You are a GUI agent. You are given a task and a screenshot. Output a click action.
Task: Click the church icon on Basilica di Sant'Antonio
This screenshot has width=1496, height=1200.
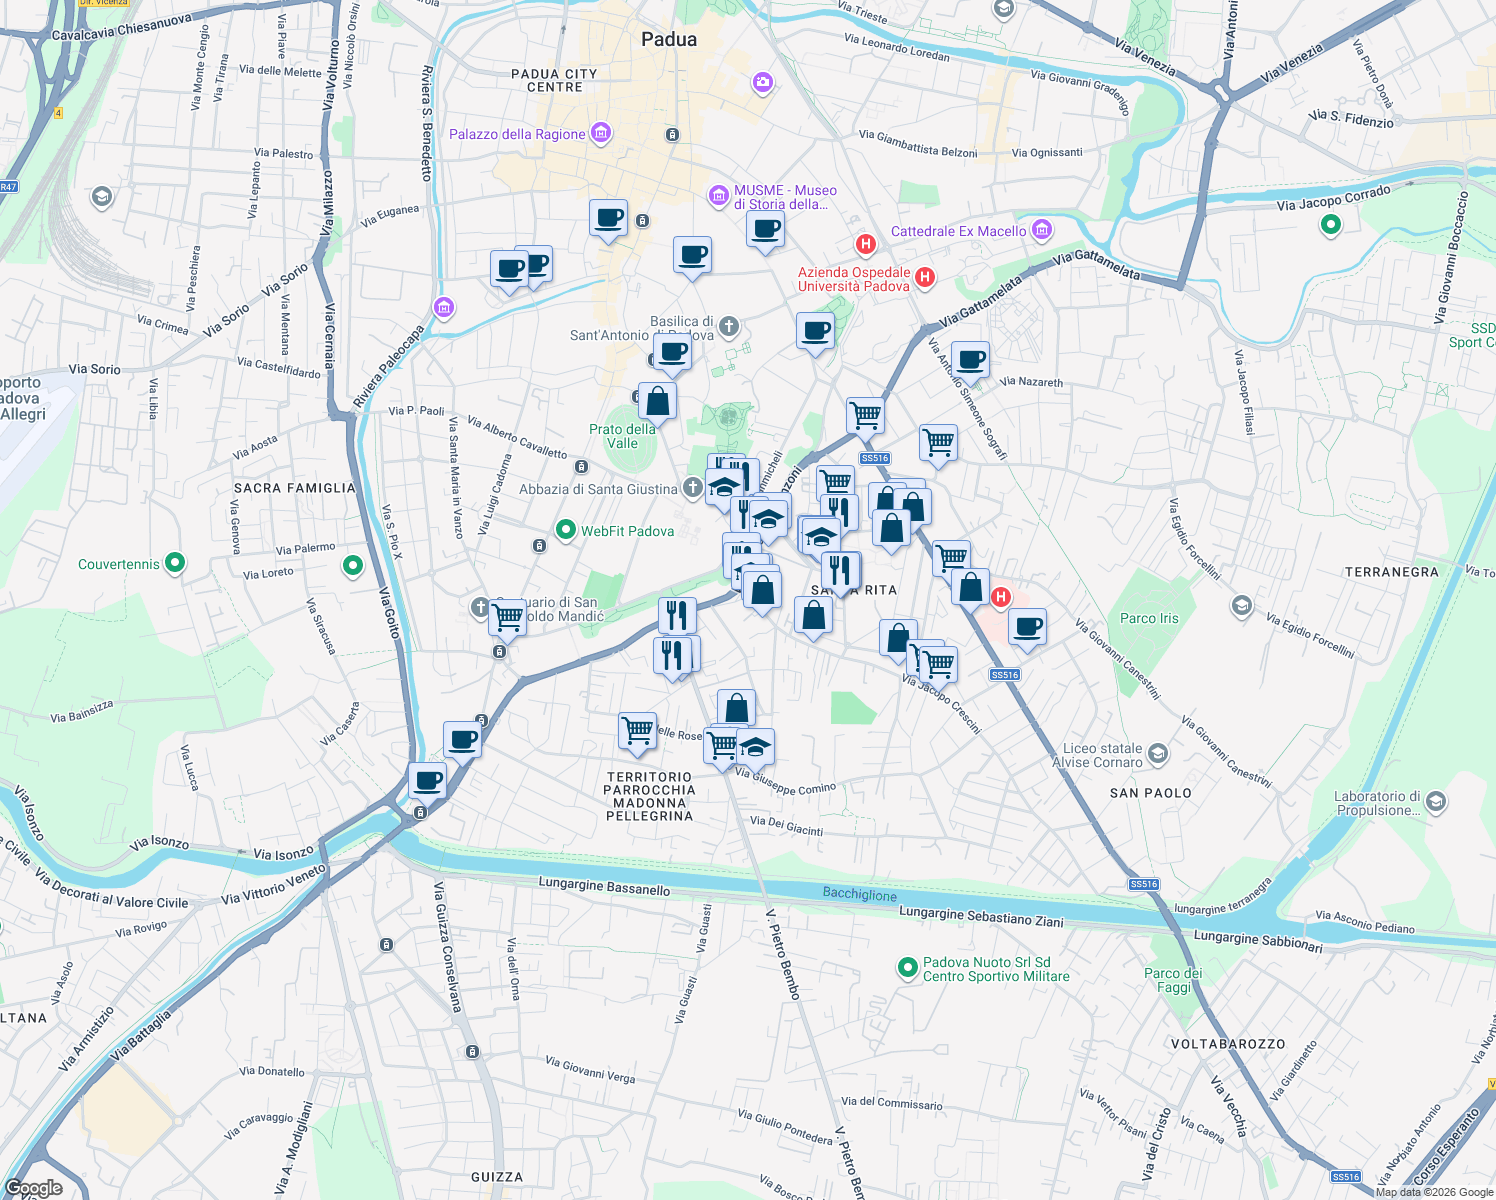[x=728, y=325]
